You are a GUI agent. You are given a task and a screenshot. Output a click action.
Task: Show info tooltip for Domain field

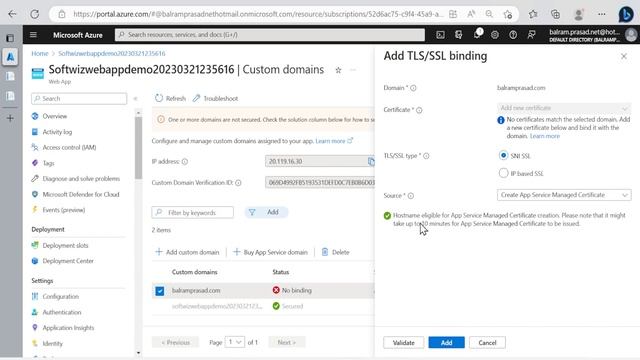pos(413,88)
